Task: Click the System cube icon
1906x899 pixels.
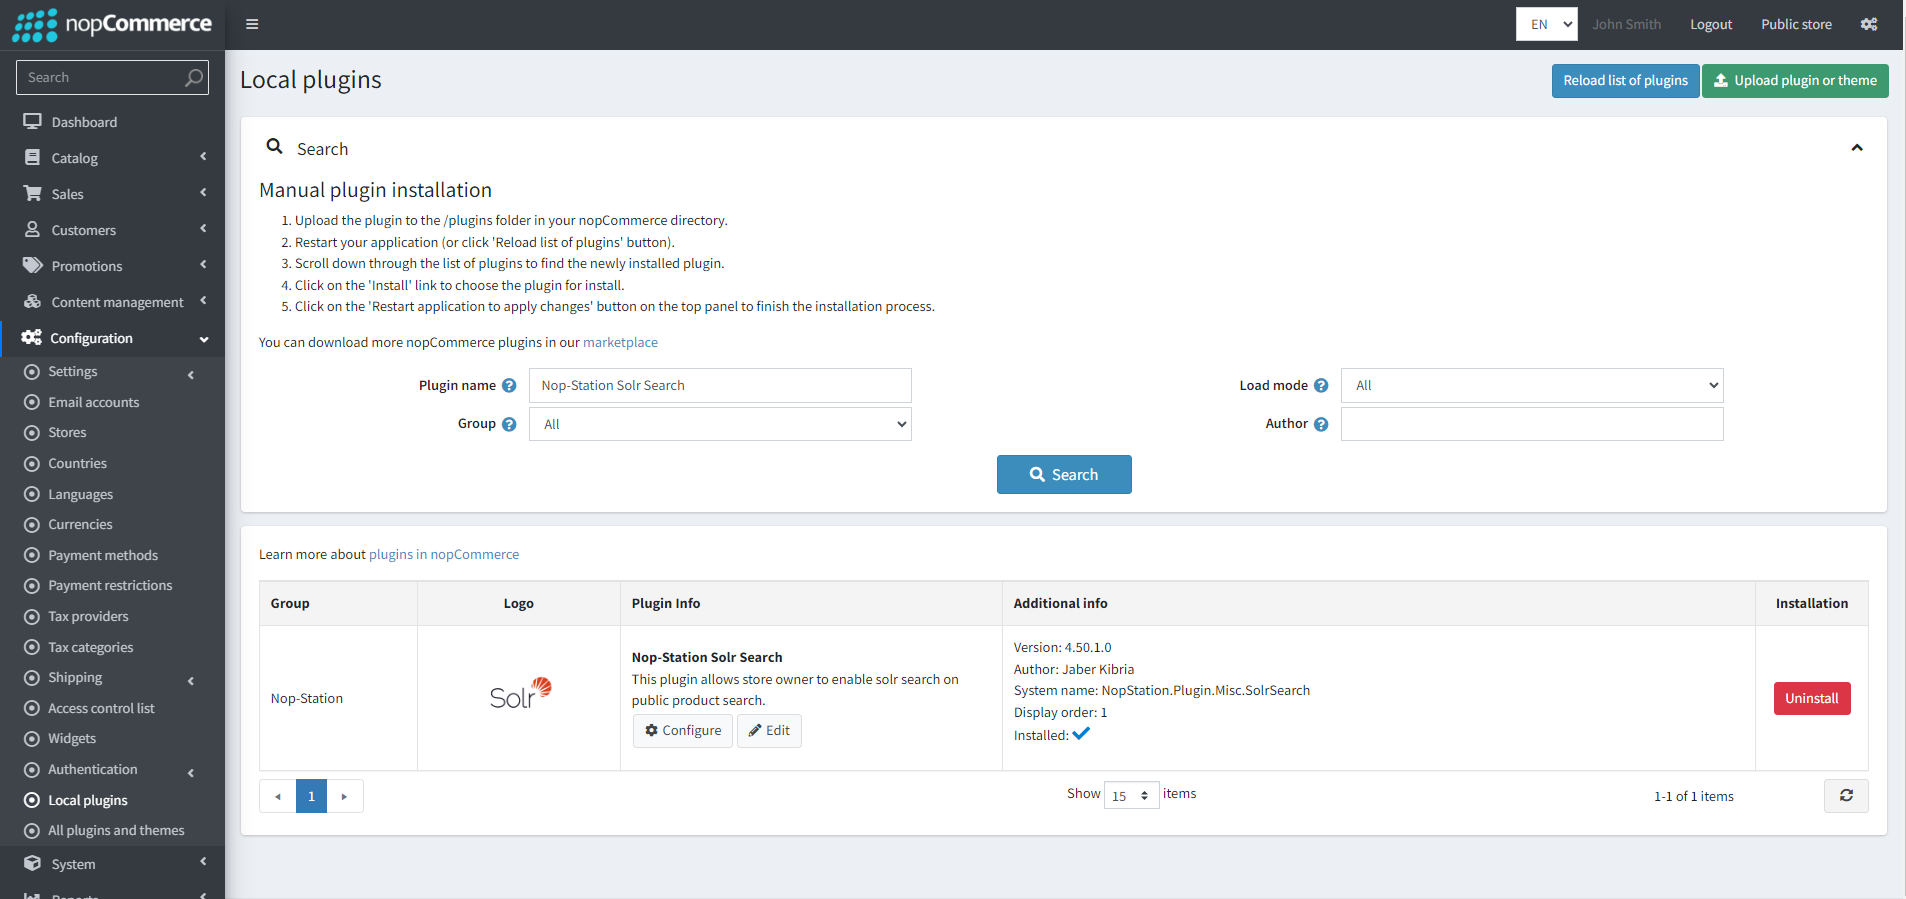Action: point(32,863)
